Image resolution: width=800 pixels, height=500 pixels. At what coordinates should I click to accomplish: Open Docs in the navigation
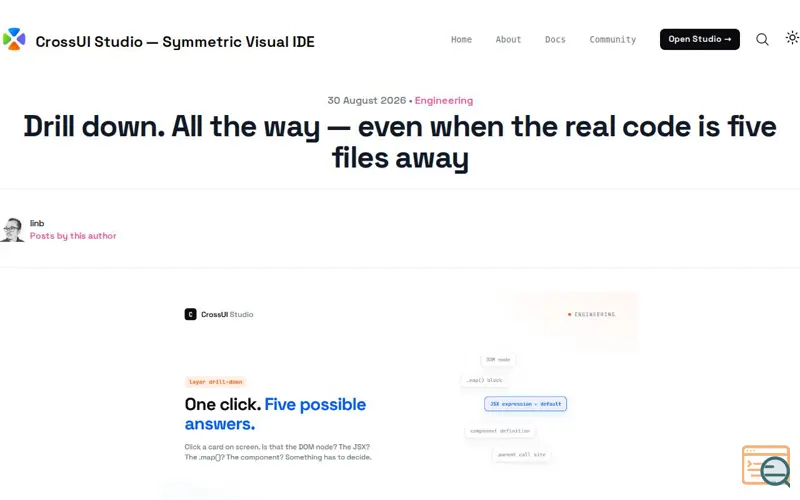point(555,39)
